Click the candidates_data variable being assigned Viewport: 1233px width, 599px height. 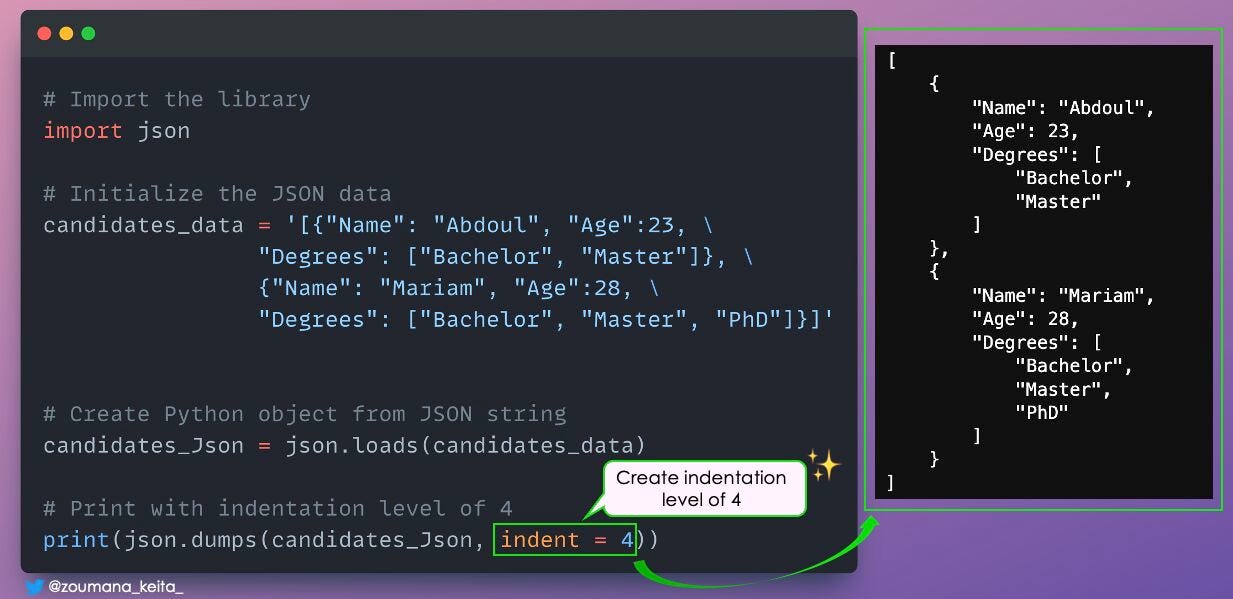pyautogui.click(x=143, y=225)
